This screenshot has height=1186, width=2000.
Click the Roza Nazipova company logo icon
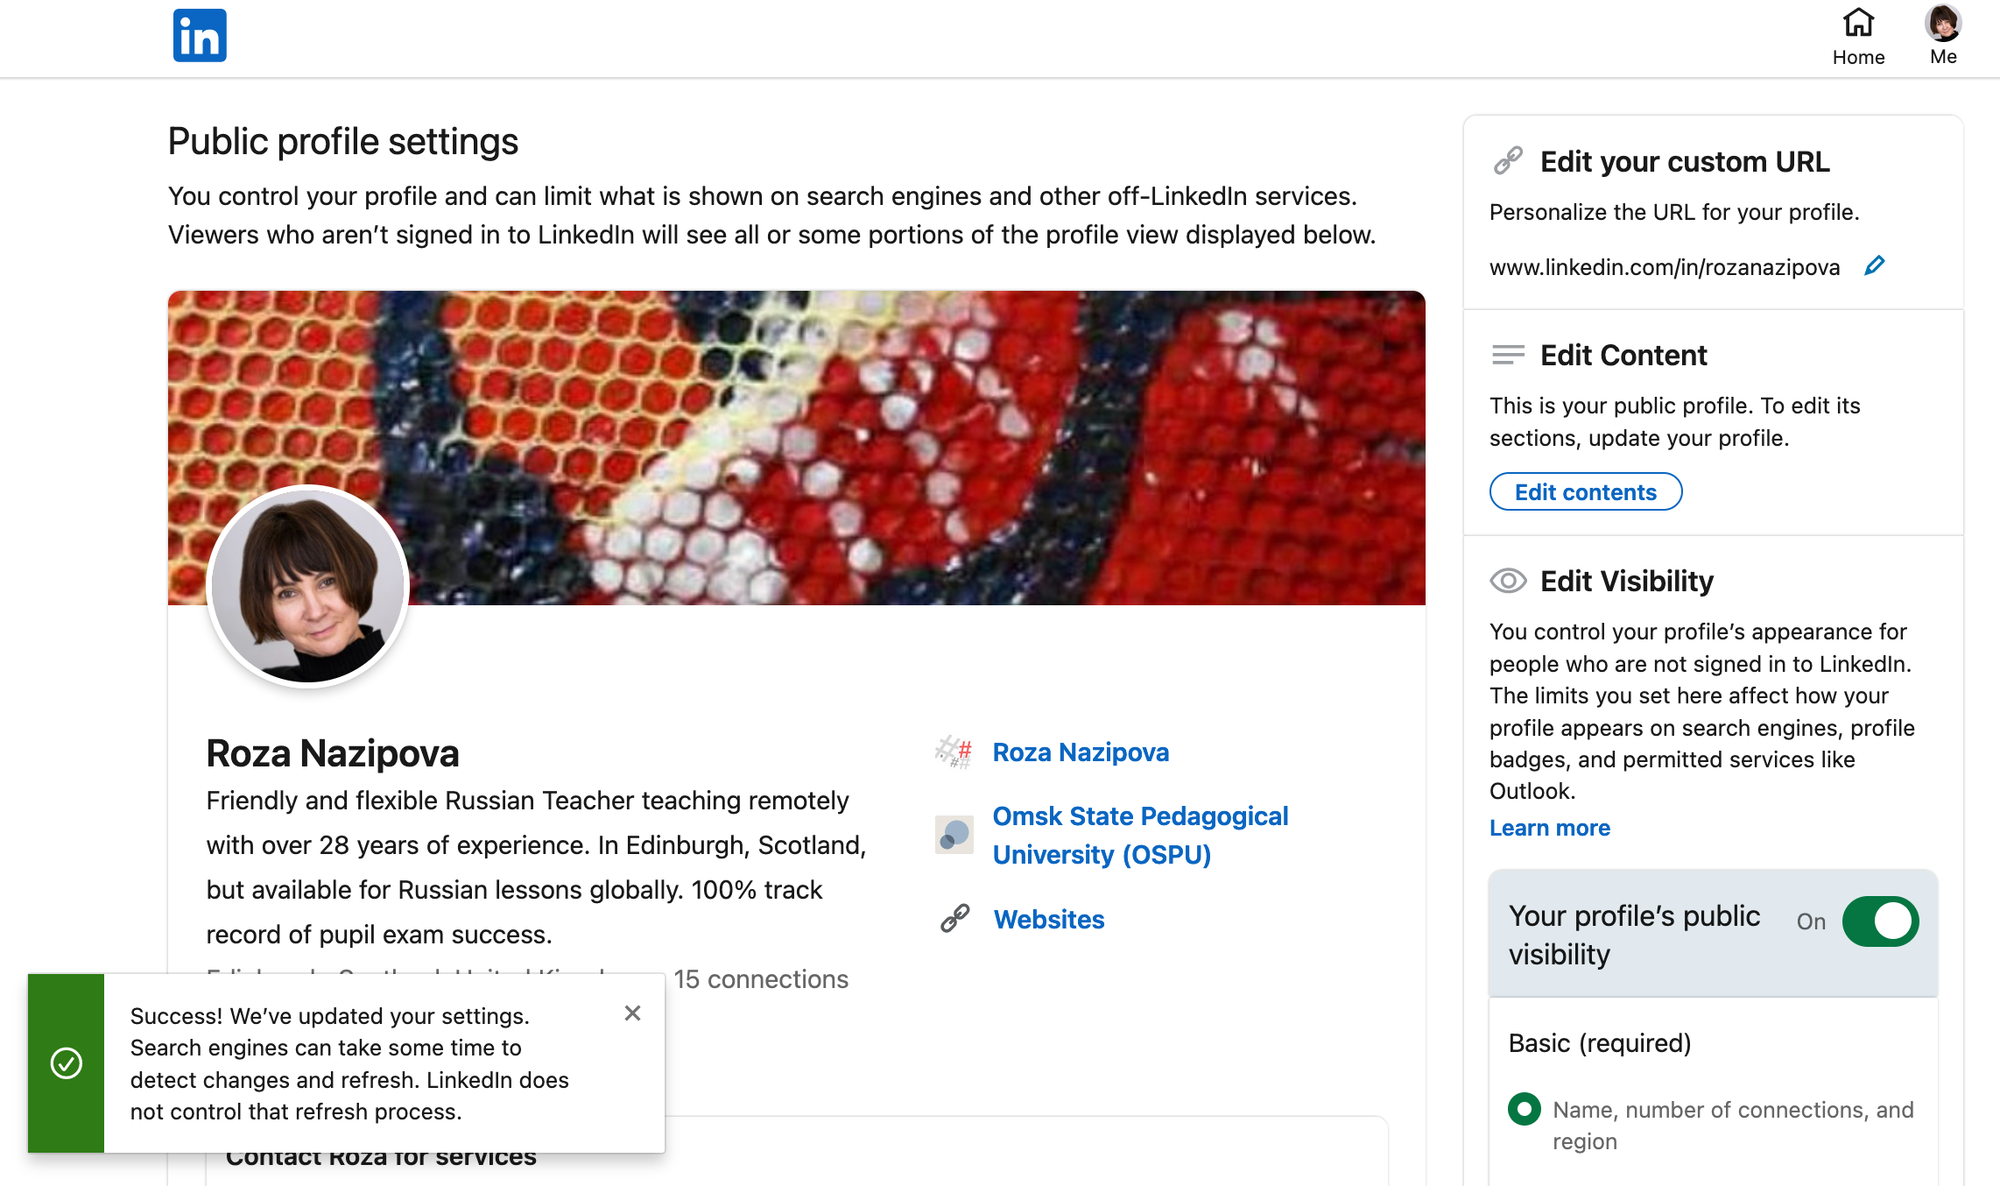(x=954, y=752)
